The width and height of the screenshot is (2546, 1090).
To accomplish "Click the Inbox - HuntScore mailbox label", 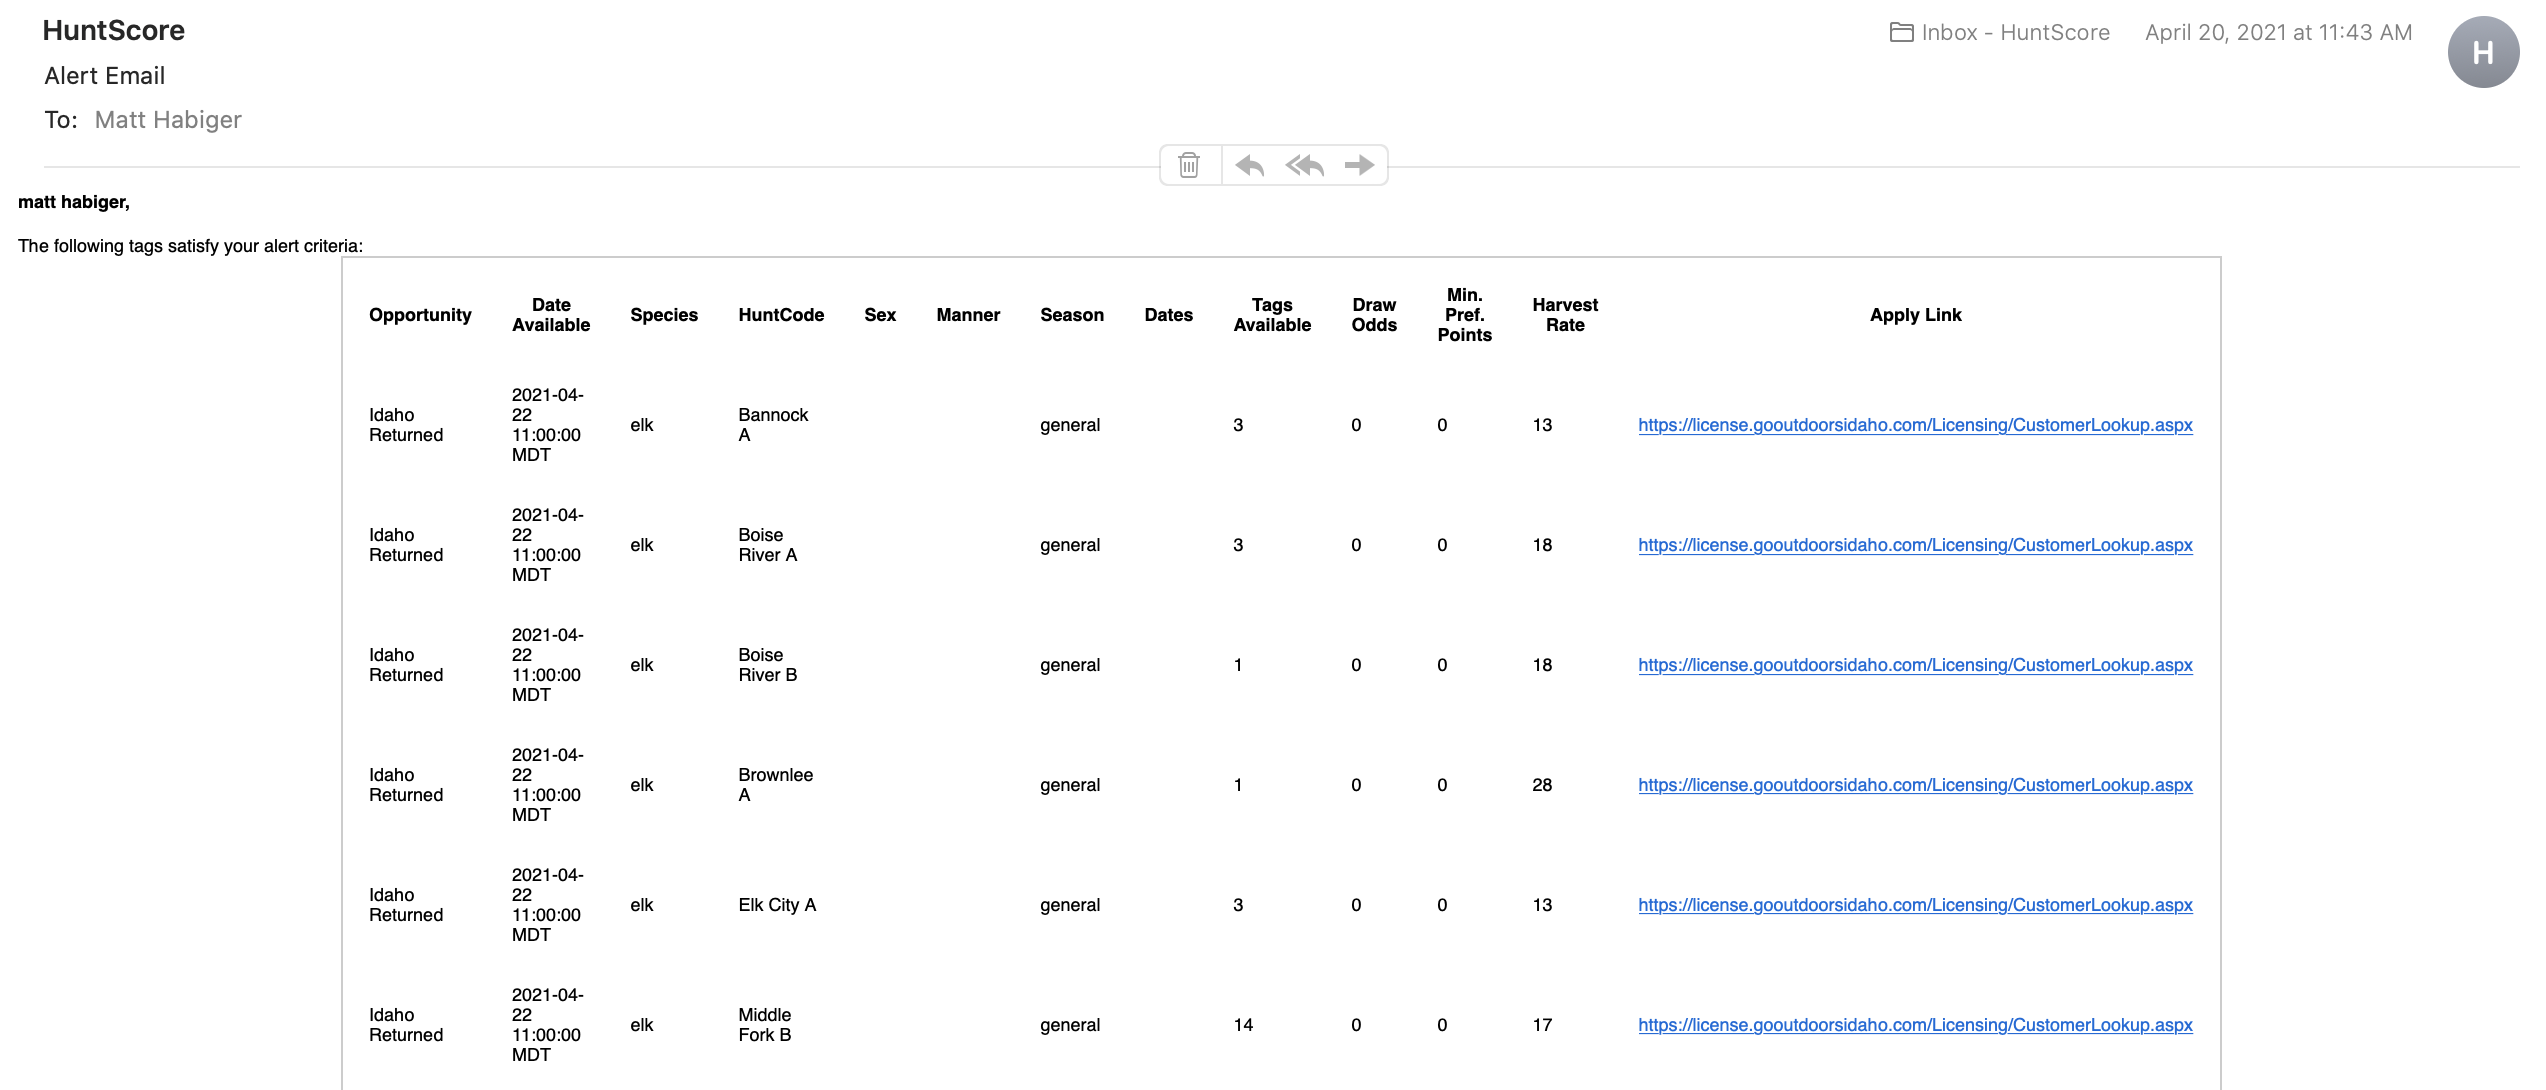I will point(2015,32).
